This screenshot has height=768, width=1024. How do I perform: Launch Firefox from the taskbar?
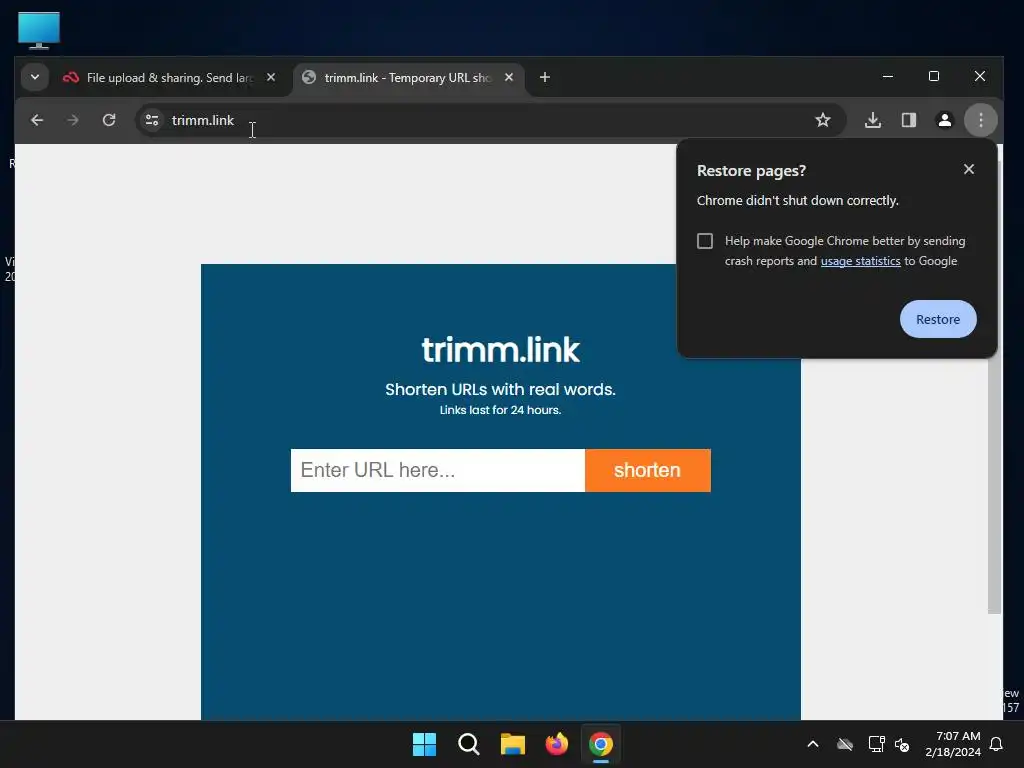tap(556, 744)
